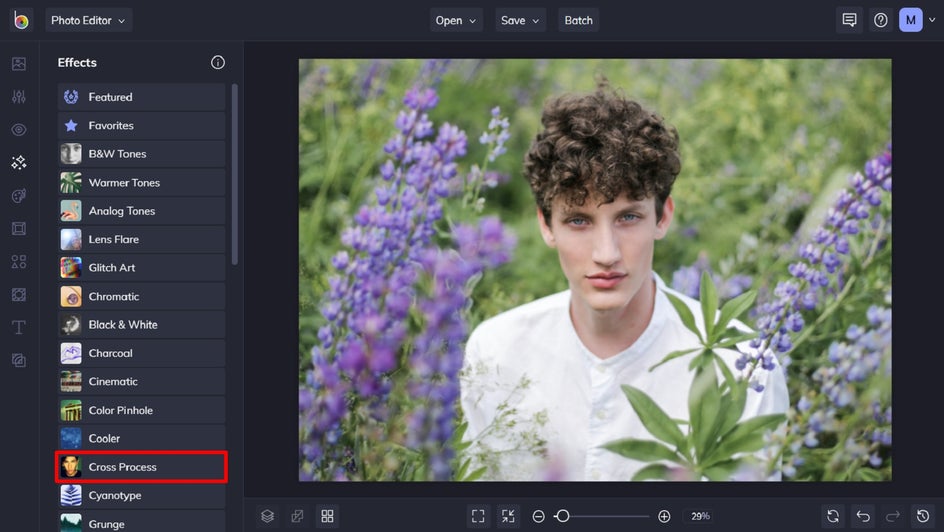
Task: Open the Image Manager sidebar icon
Action: pyautogui.click(x=19, y=63)
